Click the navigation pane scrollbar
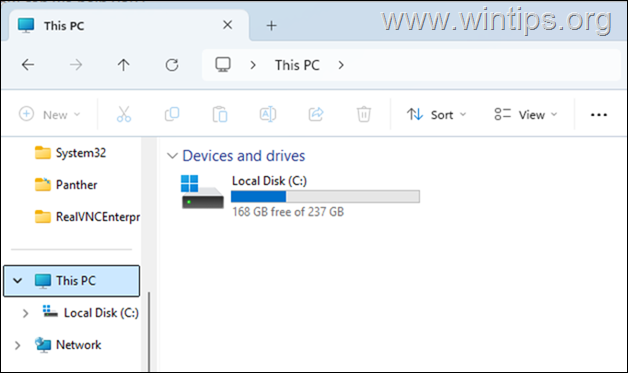Image resolution: width=628 pixels, height=373 pixels. pyautogui.click(x=149, y=332)
